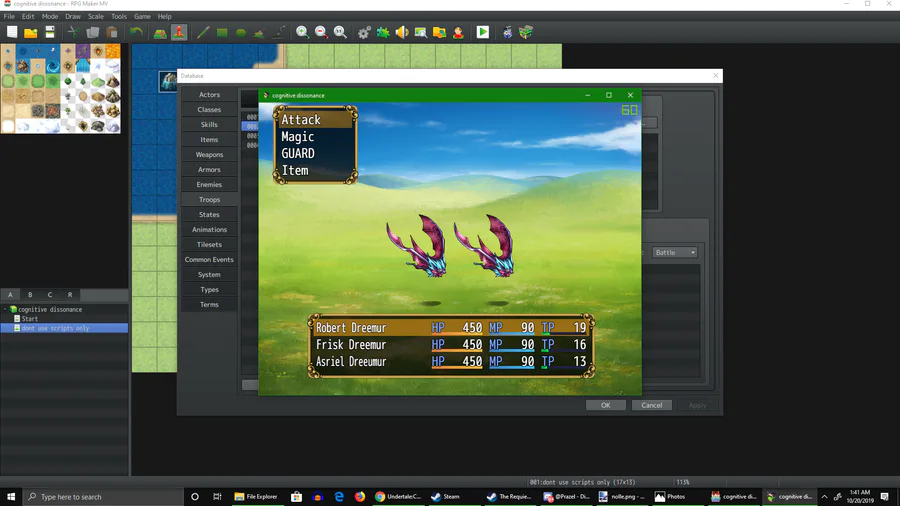The height and width of the screenshot is (506, 900).
Task: Open the Game menu
Action: coord(142,17)
